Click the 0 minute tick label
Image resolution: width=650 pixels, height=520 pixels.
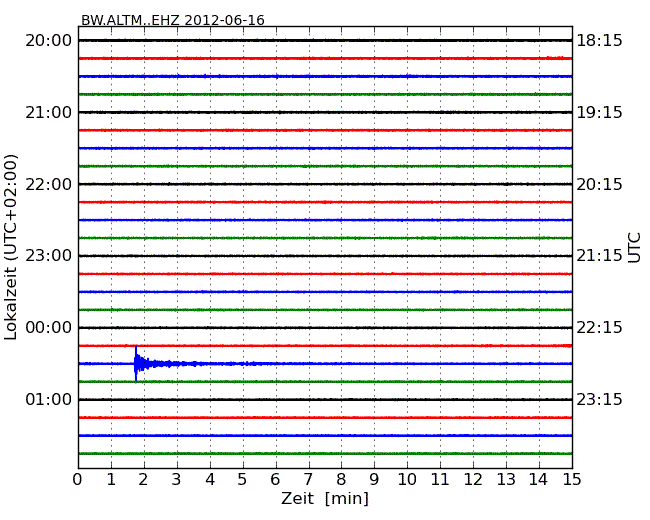[78, 479]
